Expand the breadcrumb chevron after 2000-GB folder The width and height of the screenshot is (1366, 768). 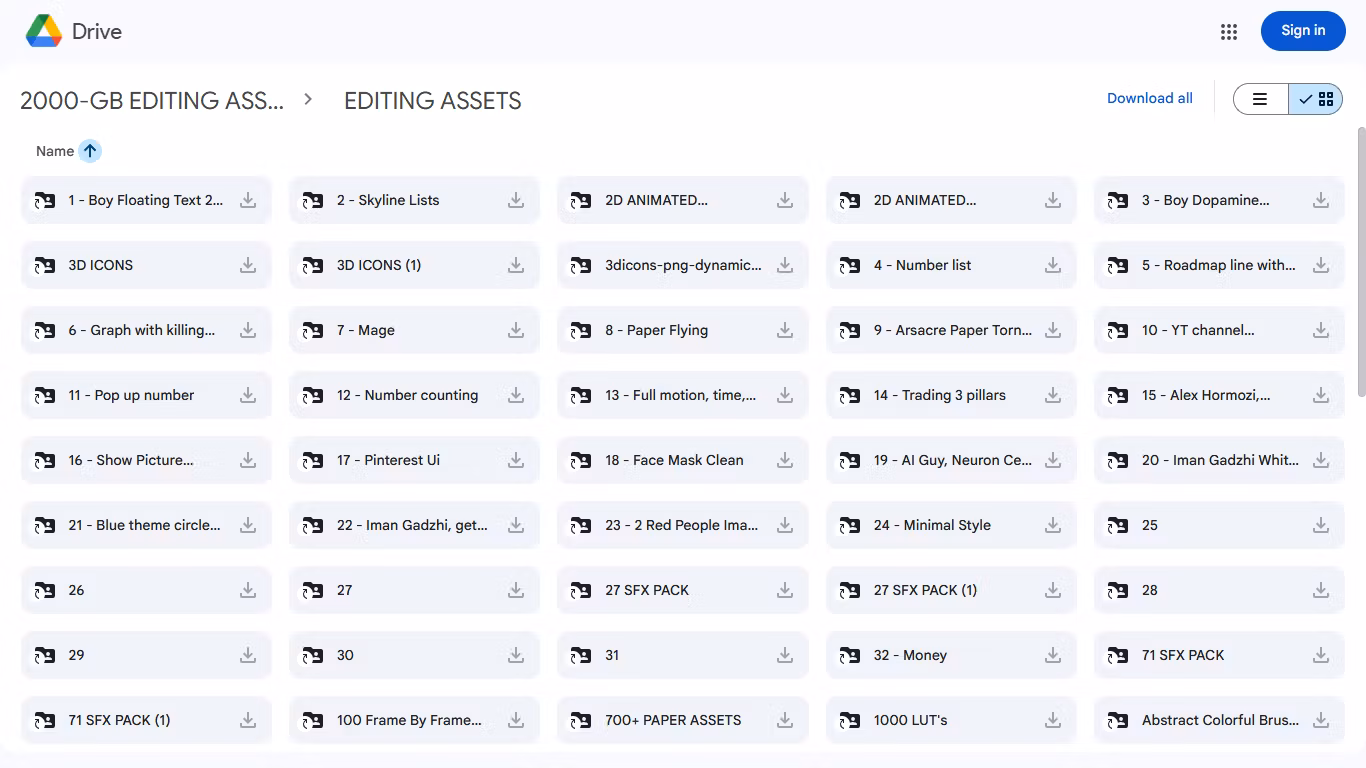coord(308,99)
